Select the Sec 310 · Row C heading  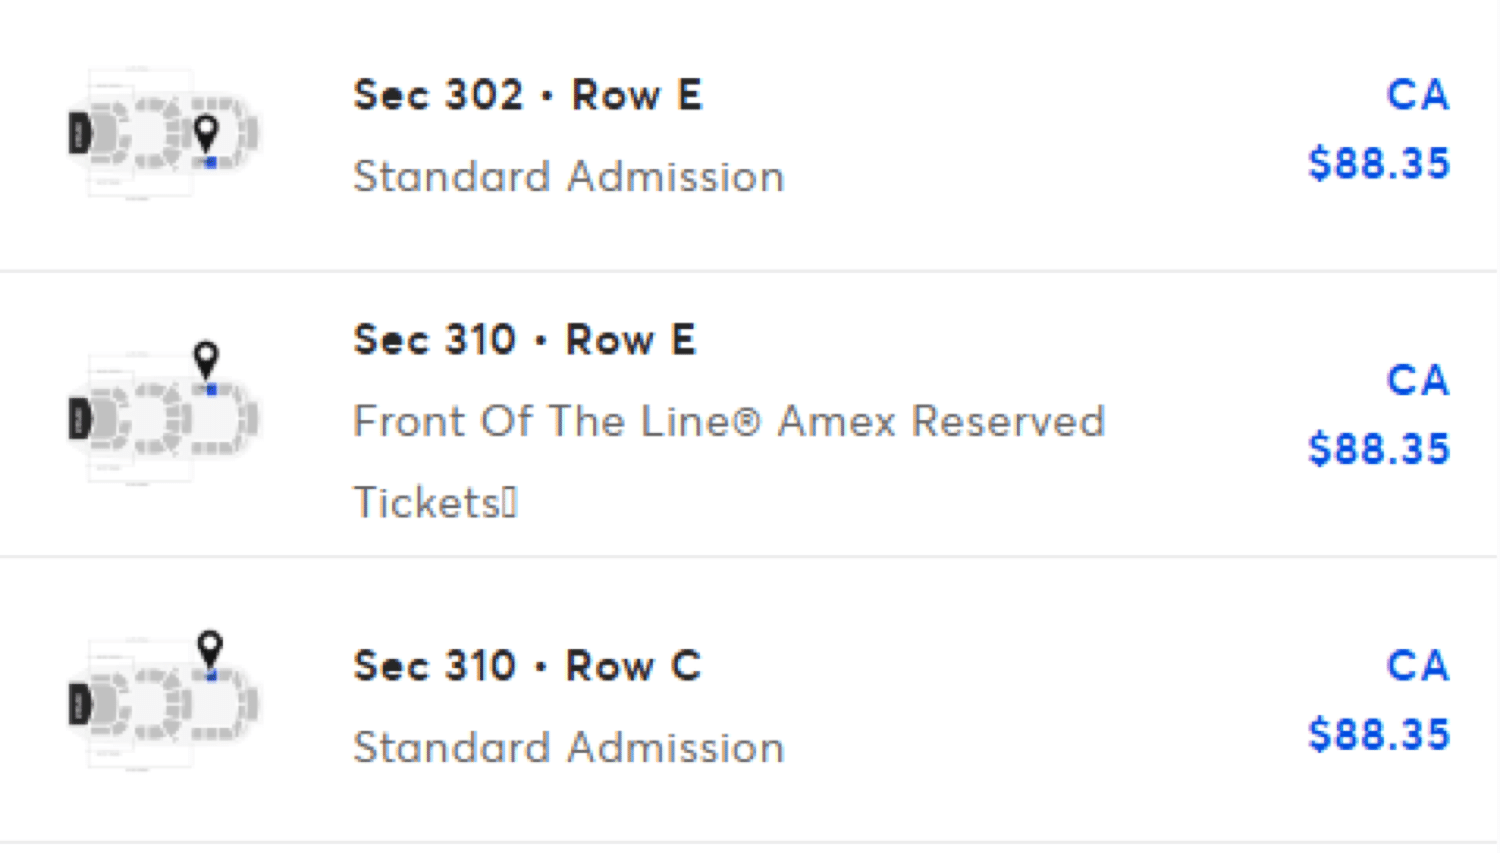[527, 667]
